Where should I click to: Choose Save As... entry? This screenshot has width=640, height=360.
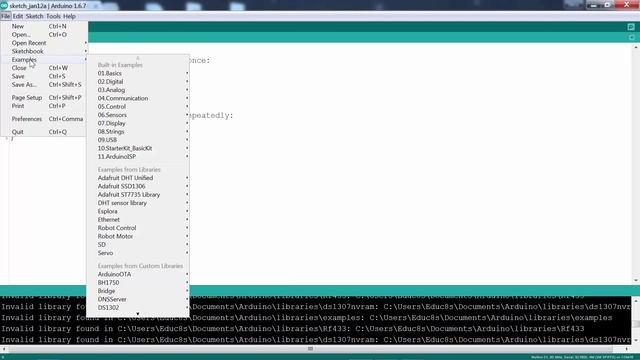click(x=44, y=85)
